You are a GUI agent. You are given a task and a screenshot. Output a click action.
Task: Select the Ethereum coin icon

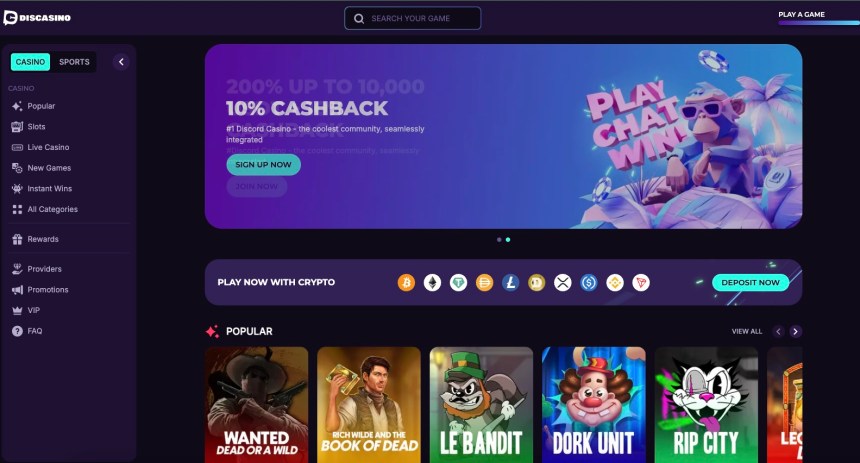click(x=432, y=283)
